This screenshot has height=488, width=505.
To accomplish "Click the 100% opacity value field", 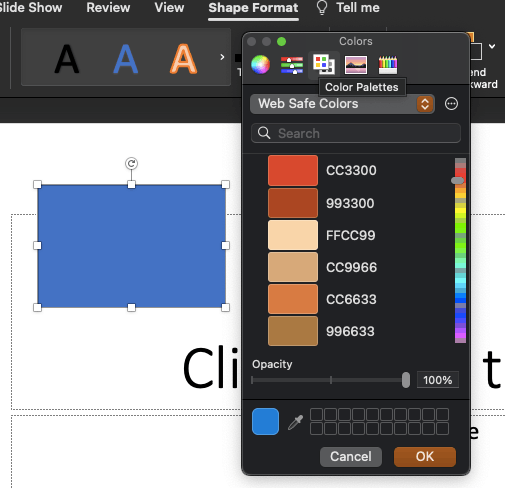I will (438, 380).
